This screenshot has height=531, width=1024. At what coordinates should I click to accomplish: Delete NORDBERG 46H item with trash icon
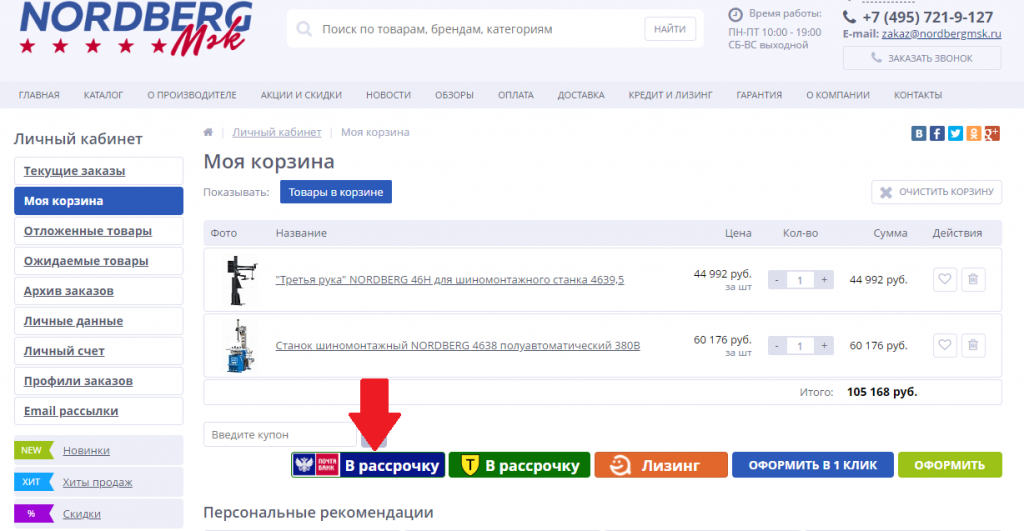pos(973,280)
